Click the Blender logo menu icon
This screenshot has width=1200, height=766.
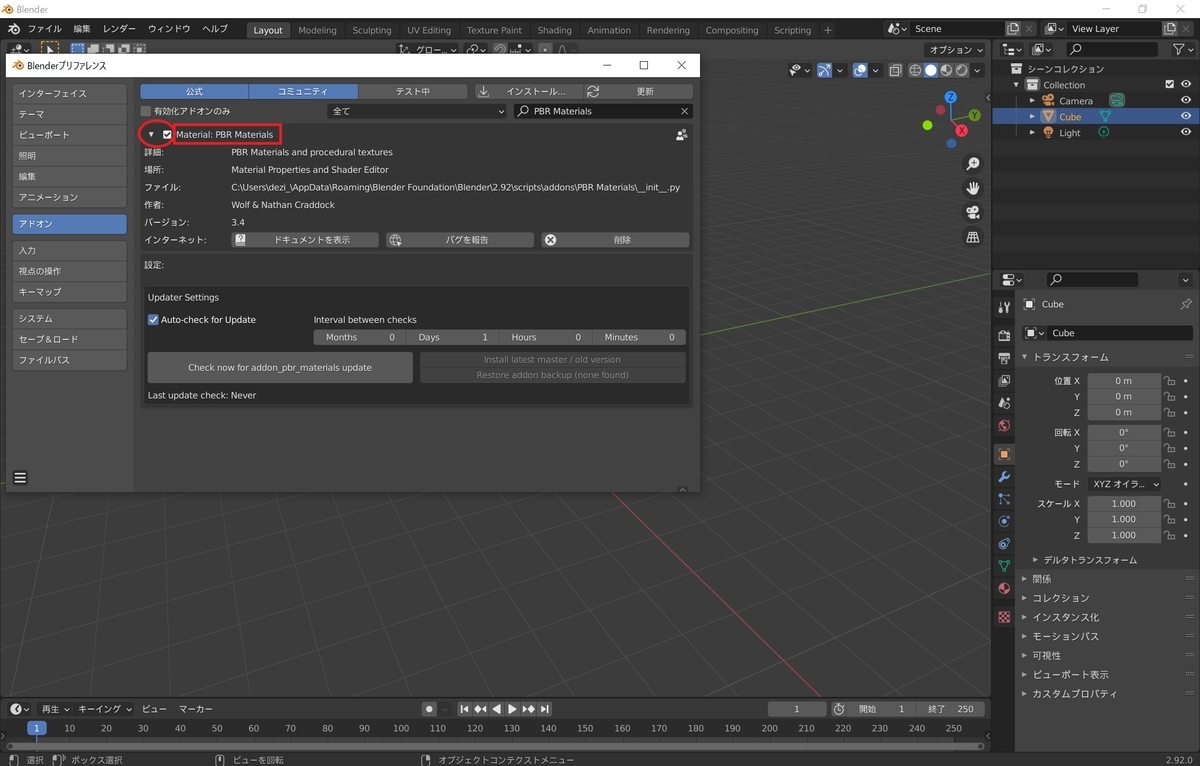point(14,30)
